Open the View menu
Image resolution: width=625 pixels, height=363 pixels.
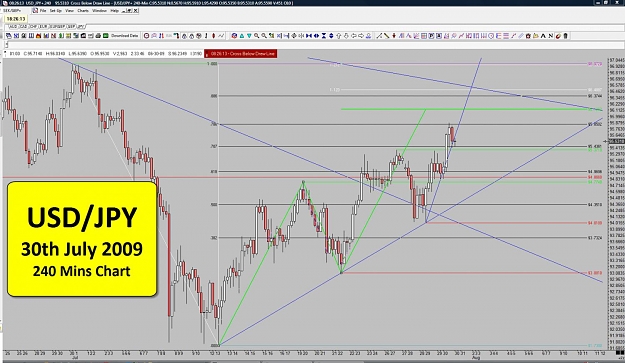(69, 11)
